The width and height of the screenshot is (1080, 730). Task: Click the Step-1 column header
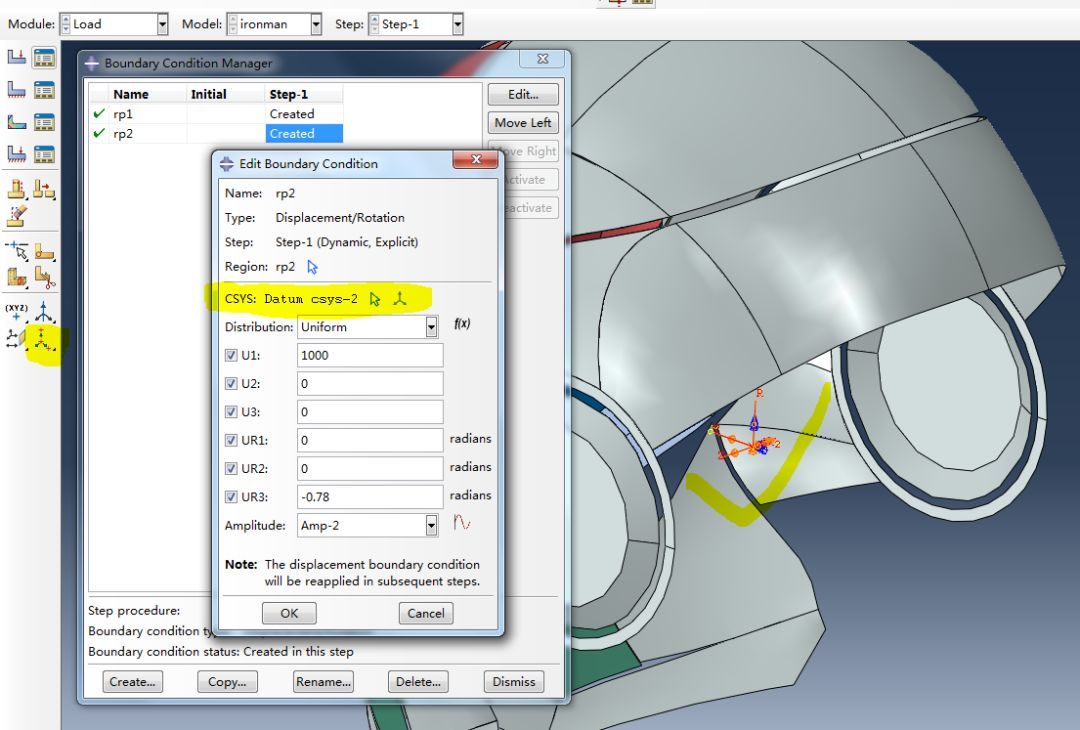(289, 94)
